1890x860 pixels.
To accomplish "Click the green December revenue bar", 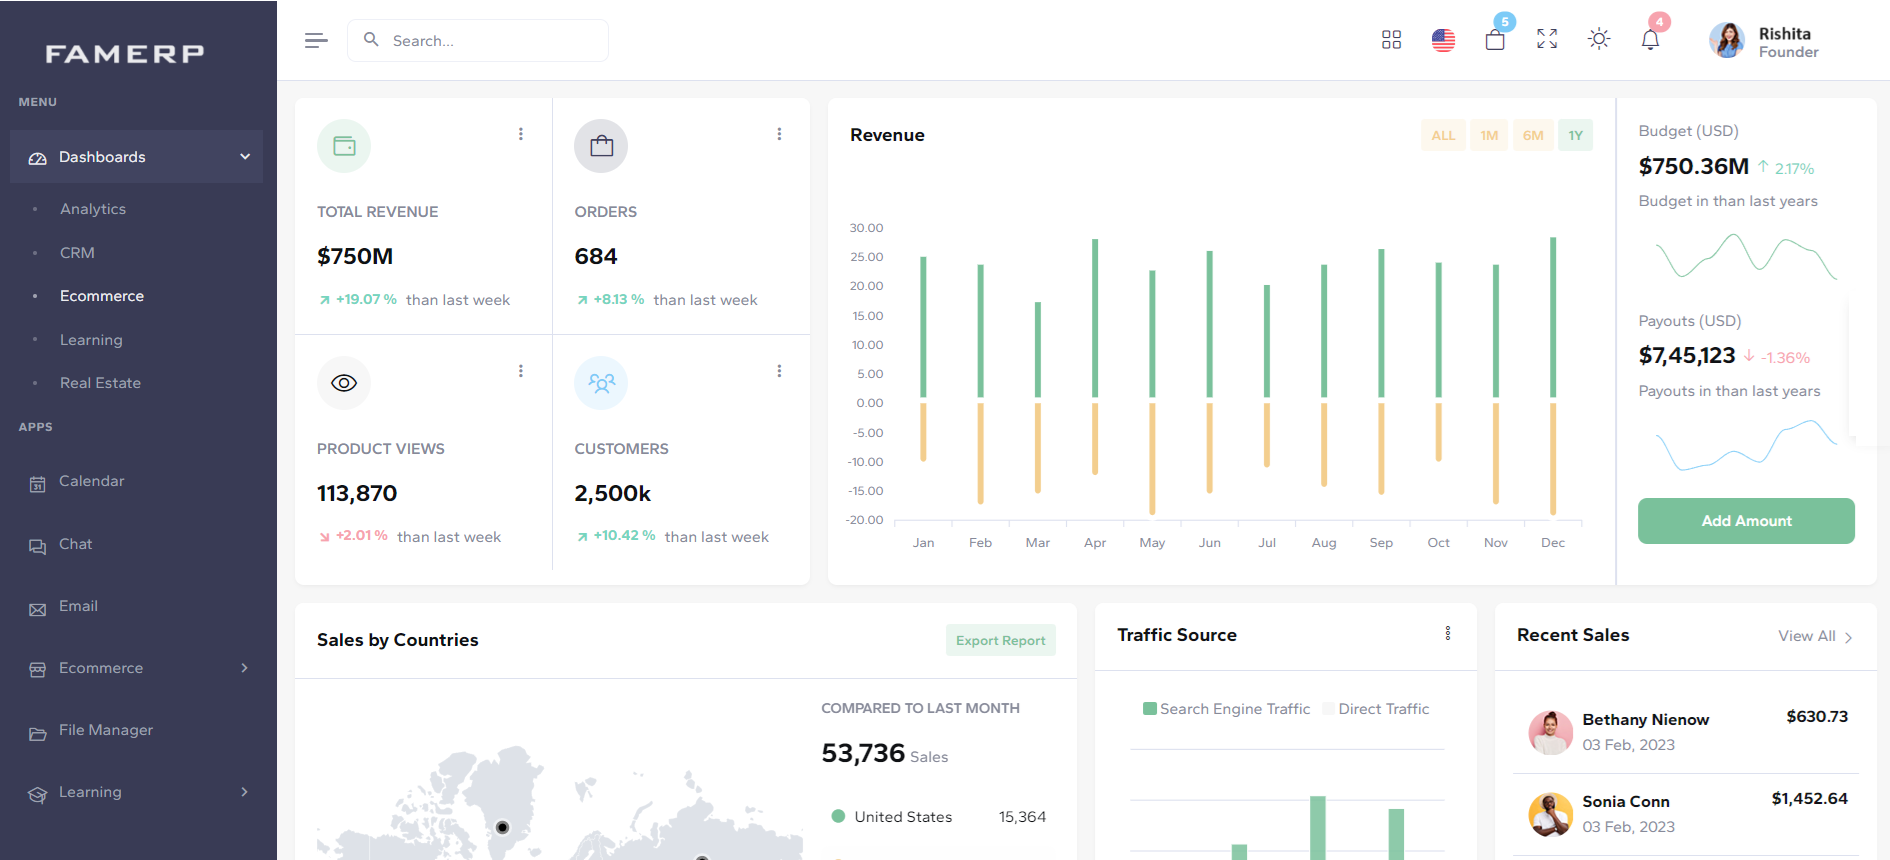I will tap(1553, 318).
